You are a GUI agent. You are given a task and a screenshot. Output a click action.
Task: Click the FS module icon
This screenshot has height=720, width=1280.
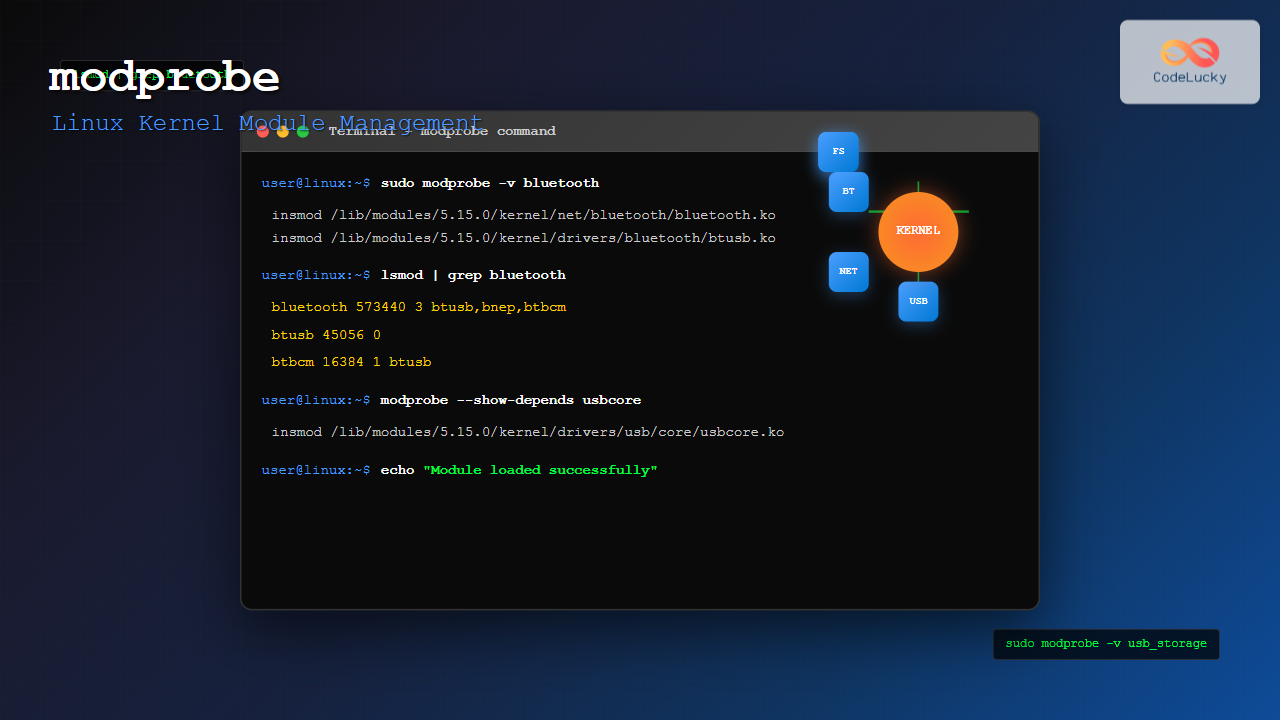point(838,152)
